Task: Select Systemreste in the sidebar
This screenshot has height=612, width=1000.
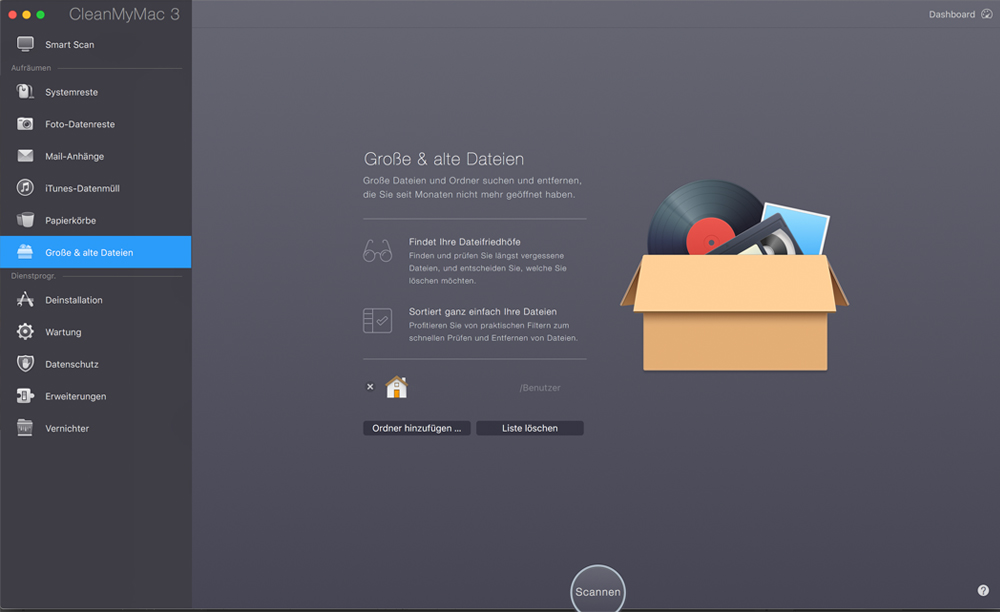Action: pos(96,92)
